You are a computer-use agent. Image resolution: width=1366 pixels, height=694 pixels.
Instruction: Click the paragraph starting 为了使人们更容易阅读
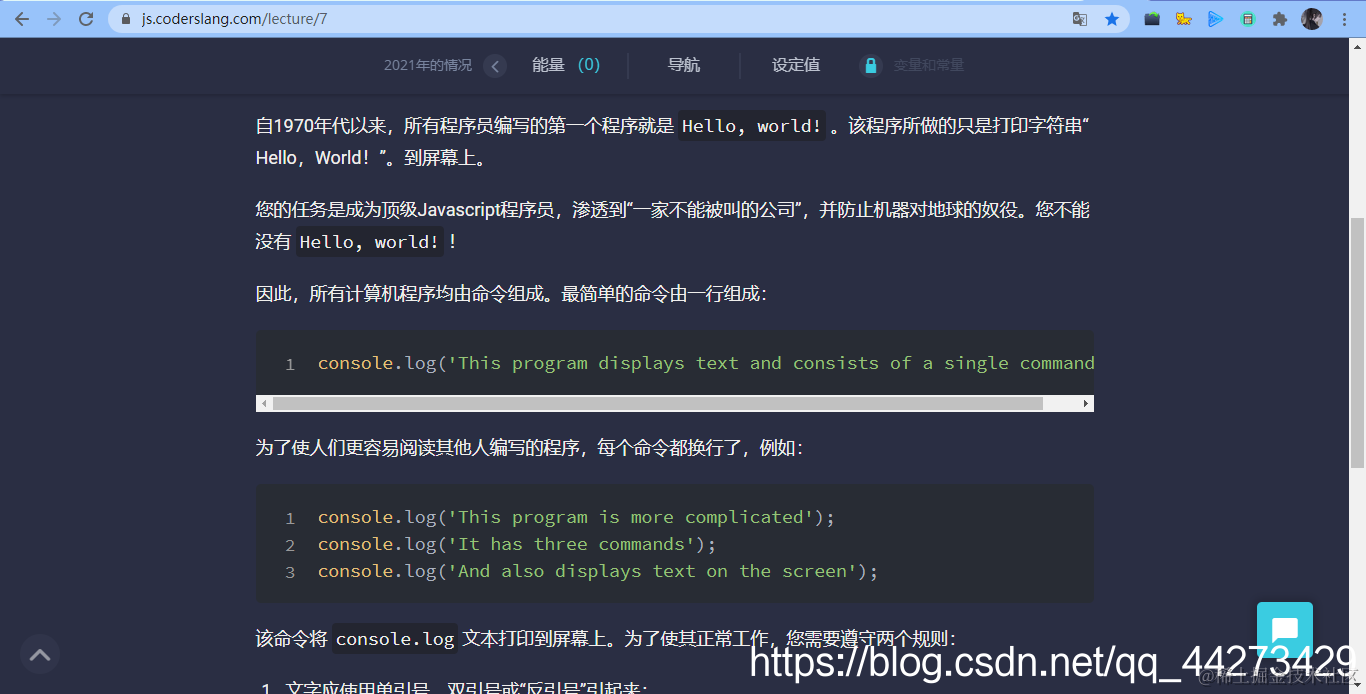pyautogui.click(x=529, y=448)
